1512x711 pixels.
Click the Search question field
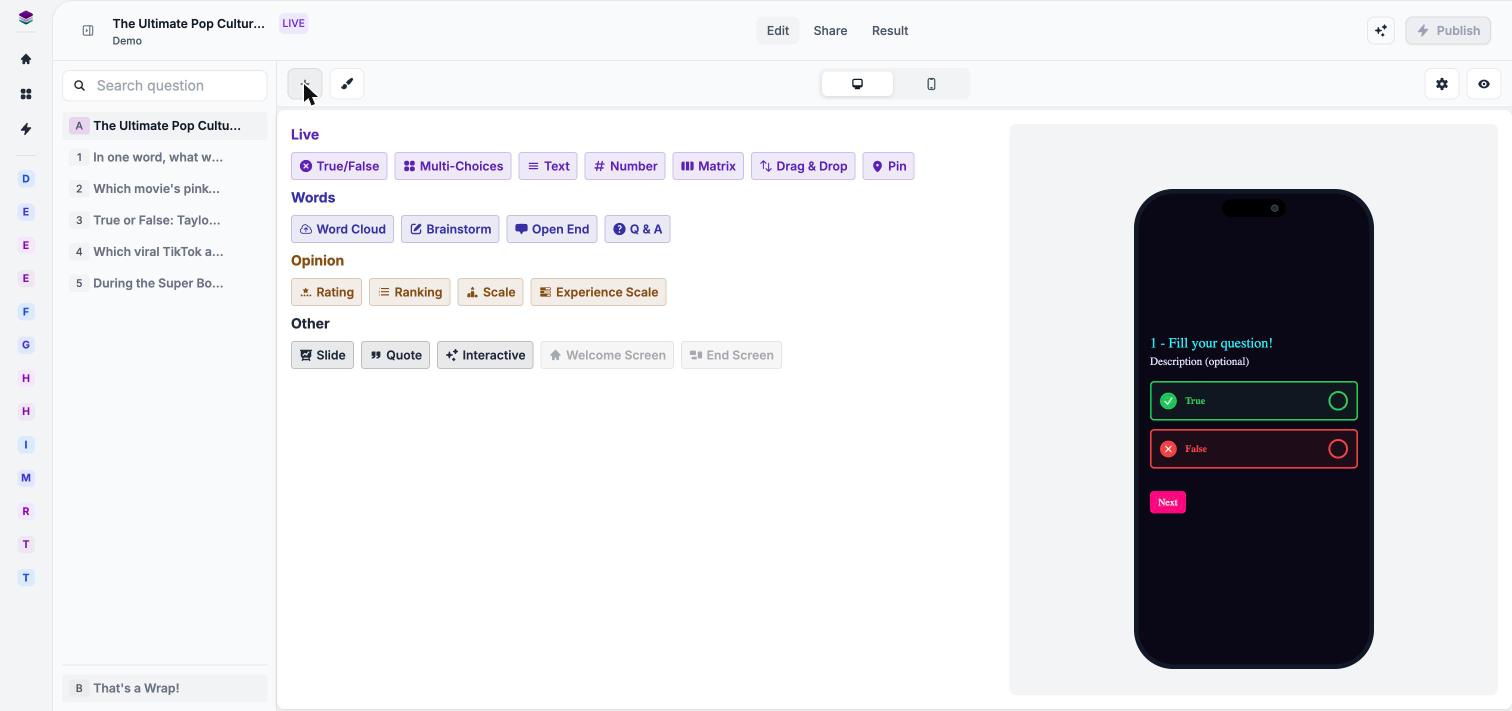click(165, 86)
